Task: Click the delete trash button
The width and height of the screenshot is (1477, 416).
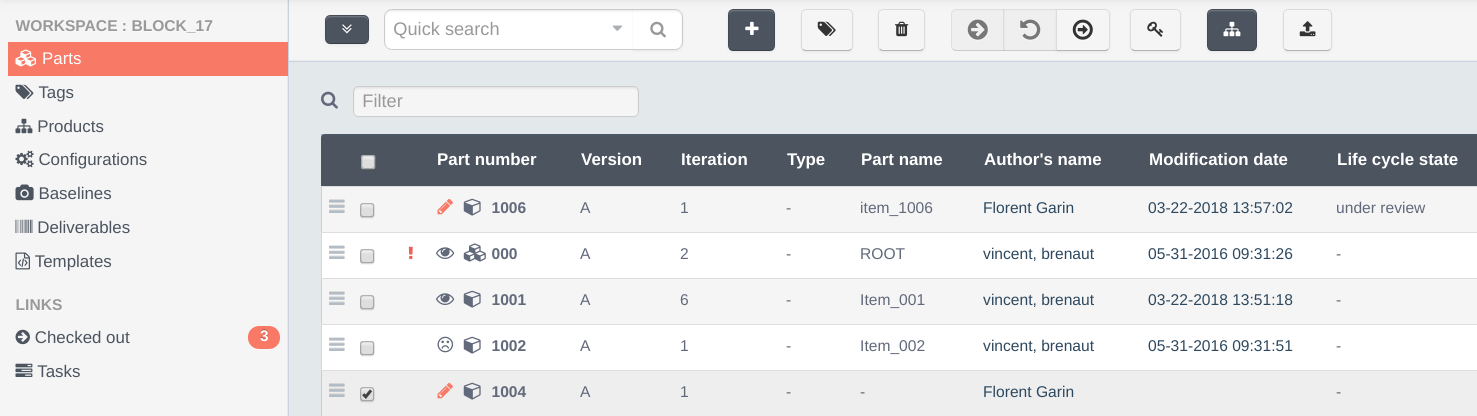Action: [901, 30]
